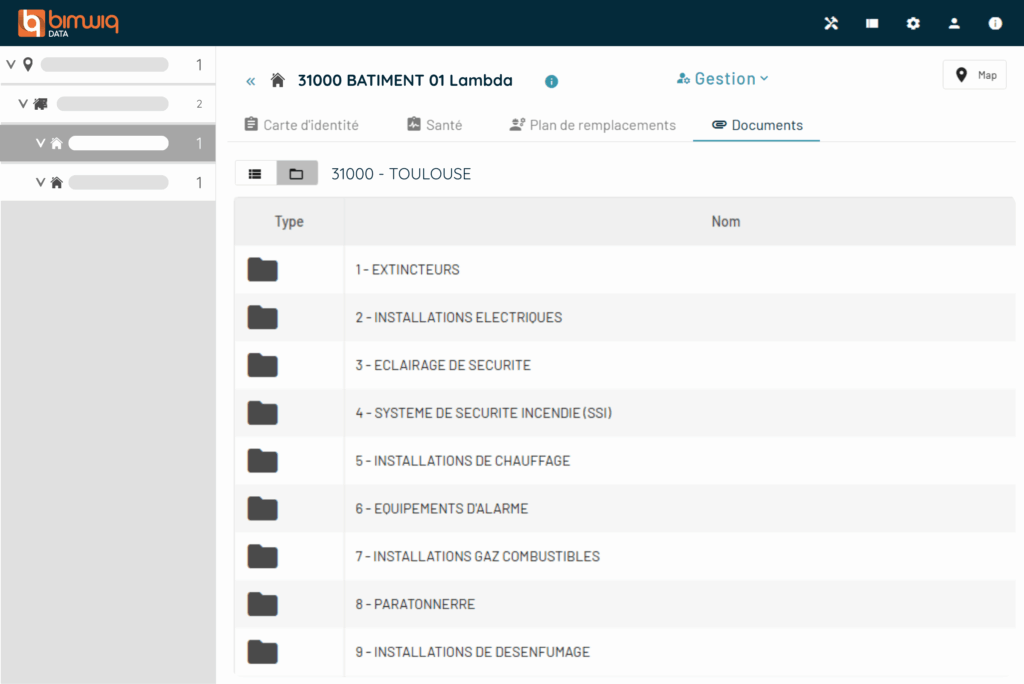1024x684 pixels.
Task: Switch to folder view mode
Action: pos(296,174)
